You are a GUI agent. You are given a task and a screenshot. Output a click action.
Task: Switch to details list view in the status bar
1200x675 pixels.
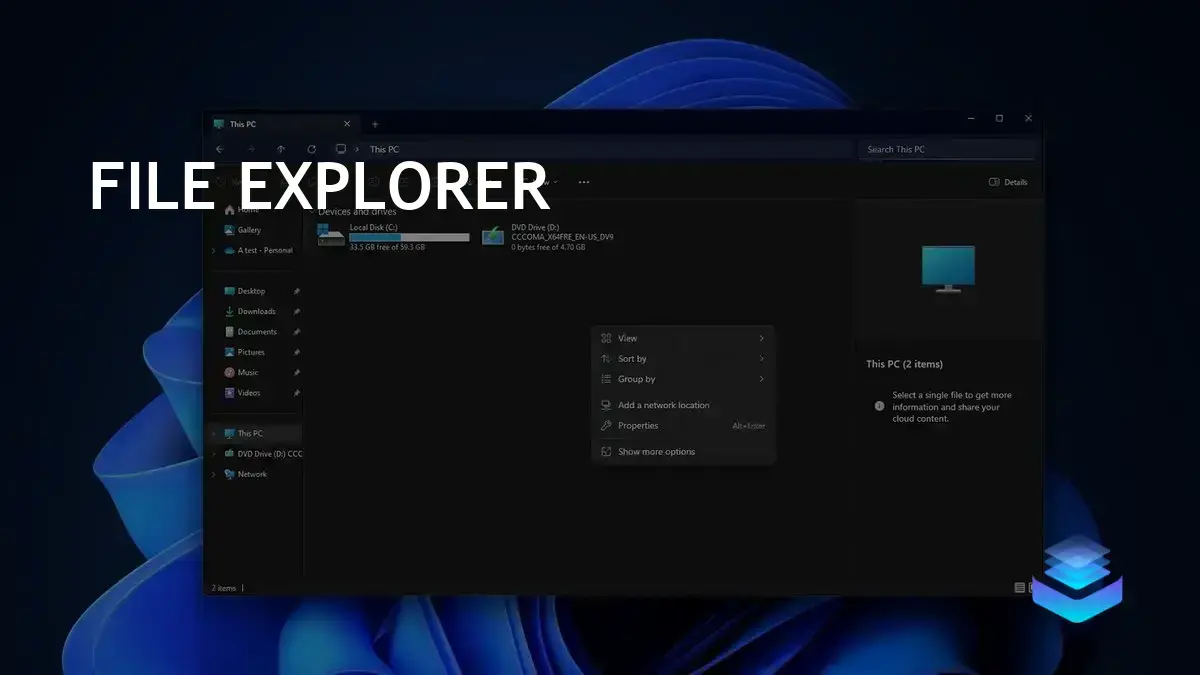pyautogui.click(x=1019, y=588)
